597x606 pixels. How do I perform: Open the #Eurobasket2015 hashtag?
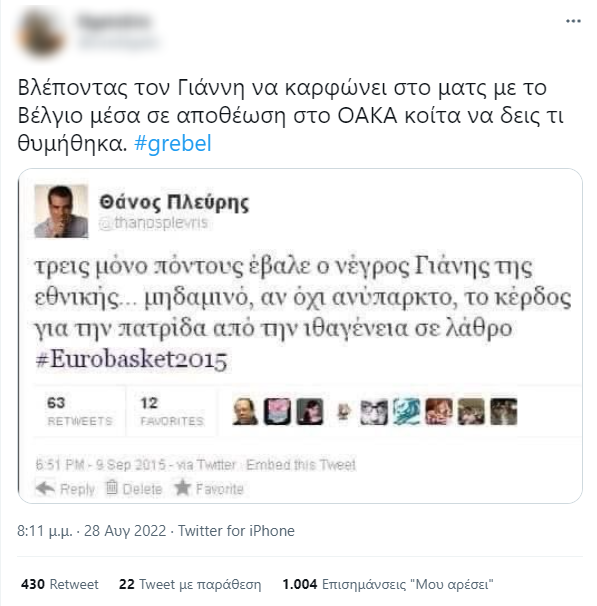pyautogui.click(x=131, y=360)
